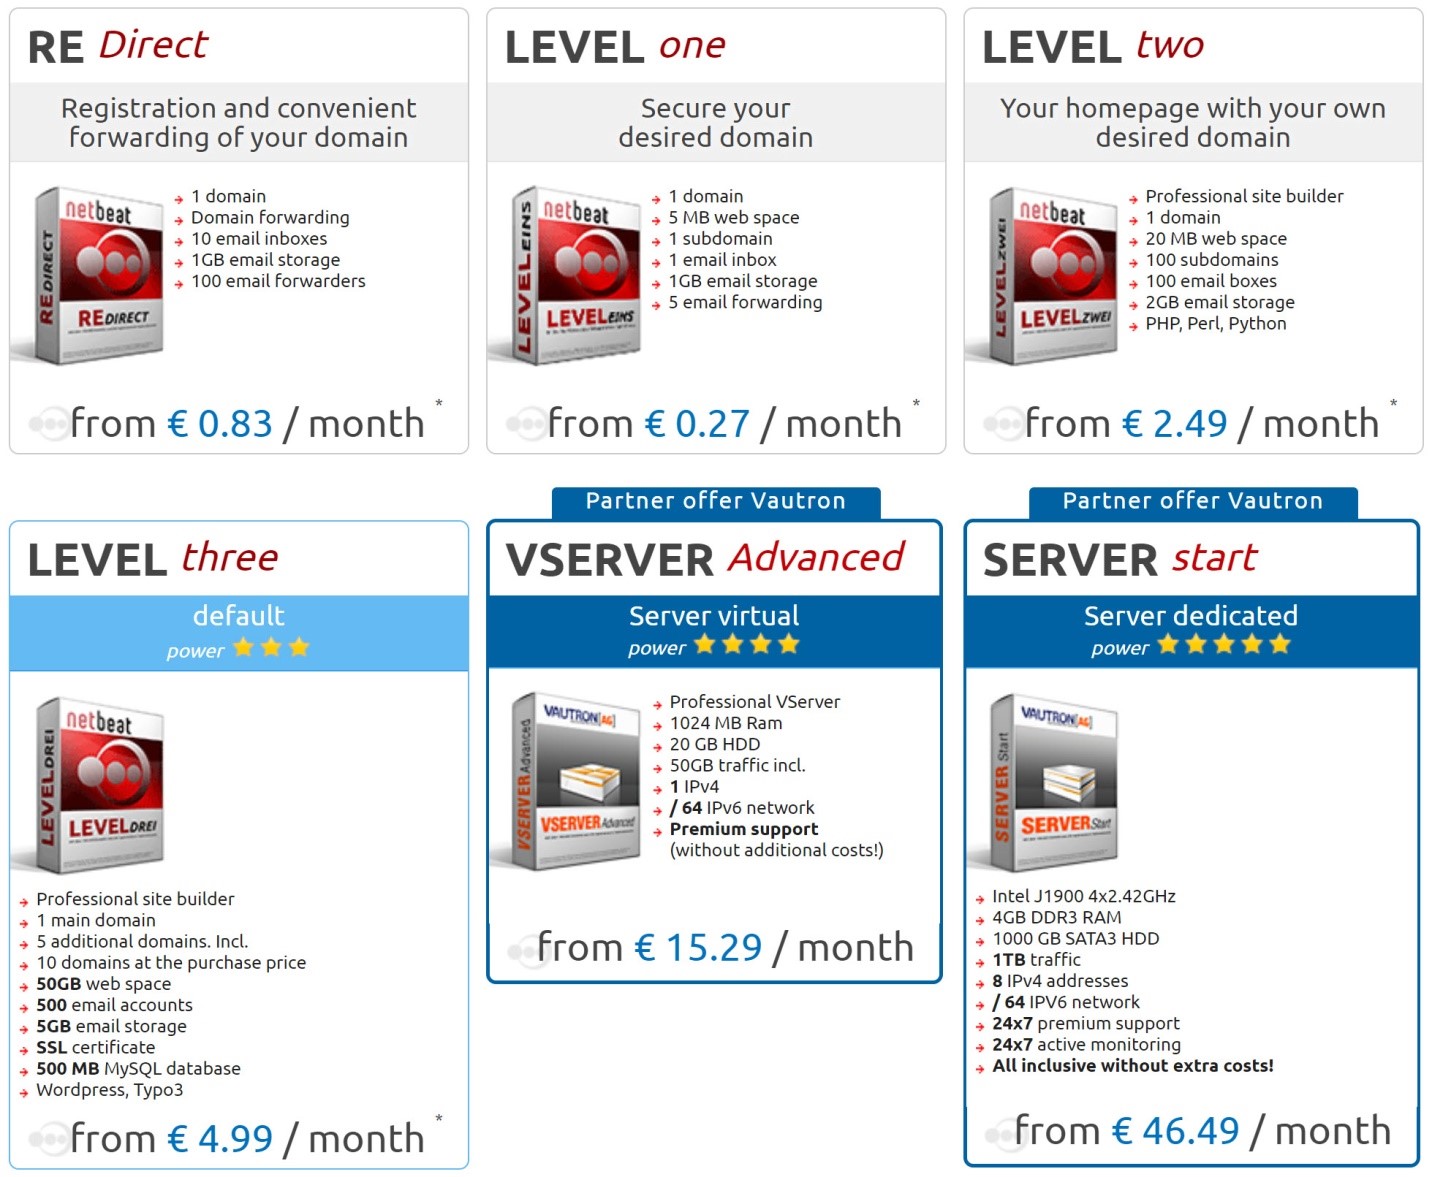
Task: Click the Partner offer Vautron tab above VSERVER
Action: 715,501
